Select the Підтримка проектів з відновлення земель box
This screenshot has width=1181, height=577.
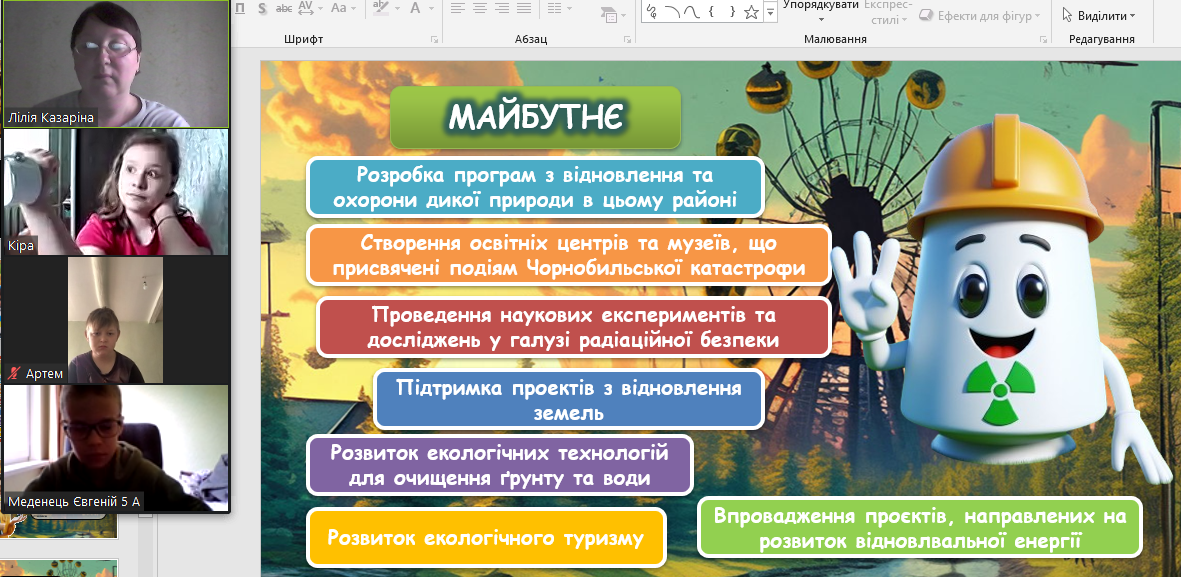point(569,399)
